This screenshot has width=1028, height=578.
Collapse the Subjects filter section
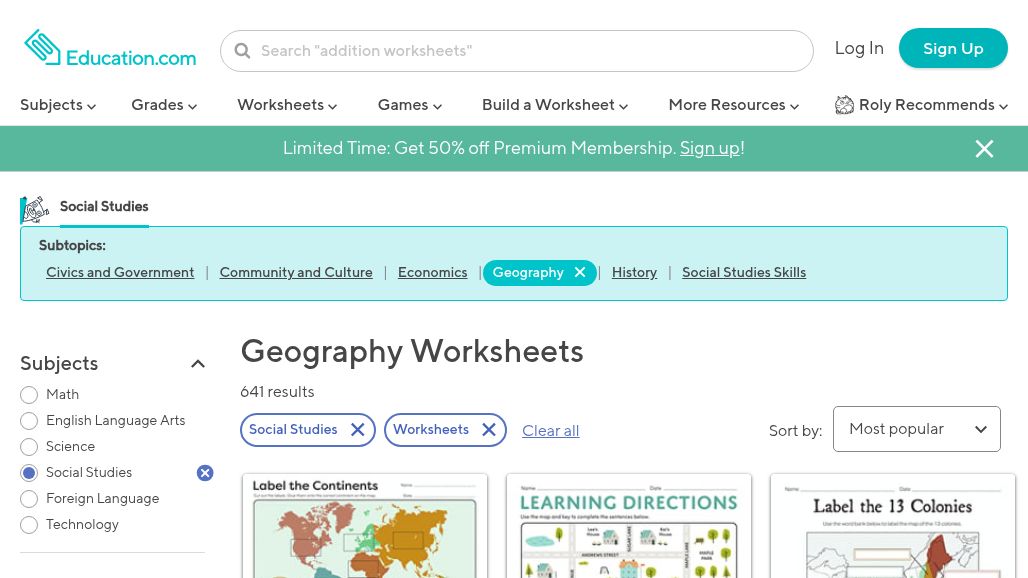coord(198,364)
